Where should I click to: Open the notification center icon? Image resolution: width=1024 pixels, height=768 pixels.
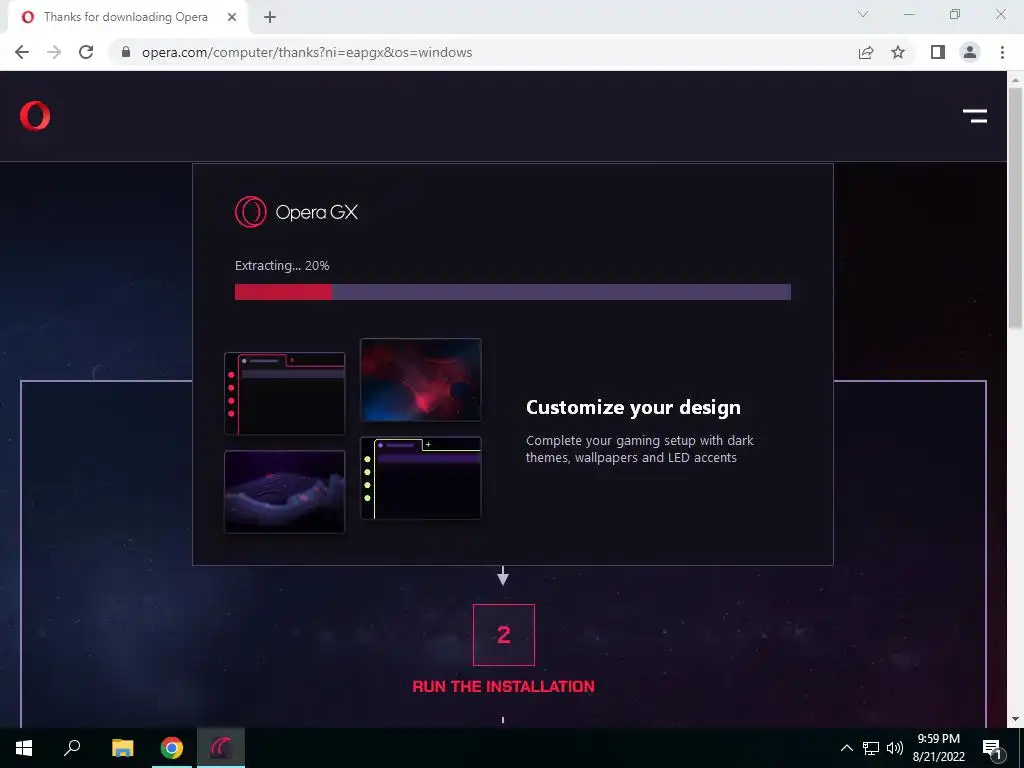click(x=992, y=748)
